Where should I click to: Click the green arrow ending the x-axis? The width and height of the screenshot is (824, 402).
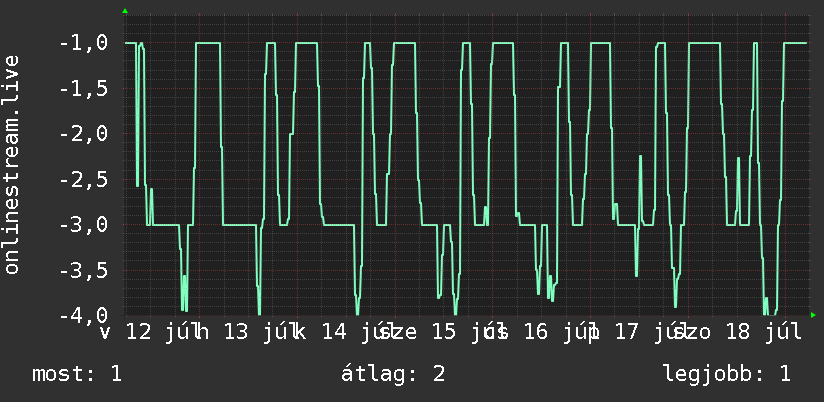coord(813,315)
